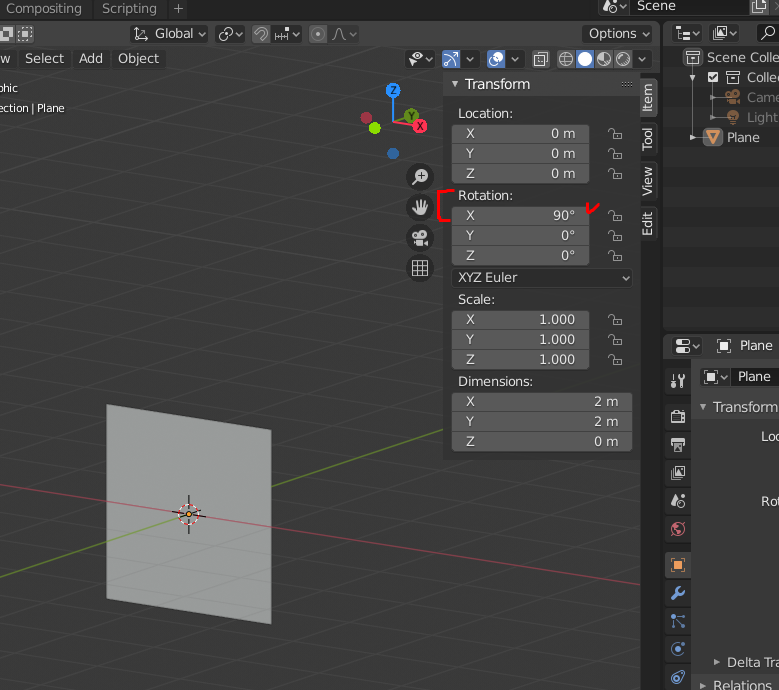Open outliner display mode dropdown
This screenshot has width=779, height=690.
[x=687, y=33]
